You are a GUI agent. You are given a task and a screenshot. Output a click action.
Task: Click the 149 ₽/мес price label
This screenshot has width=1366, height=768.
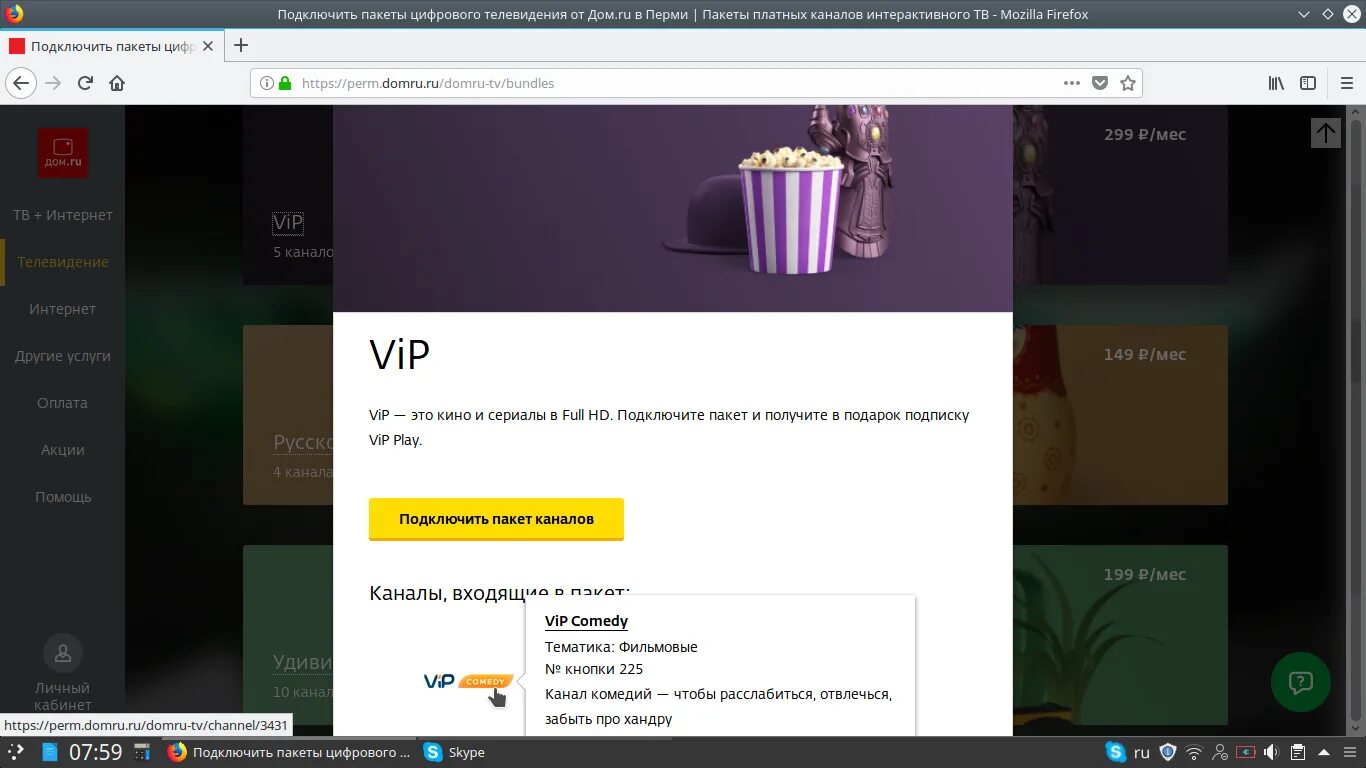(1145, 354)
